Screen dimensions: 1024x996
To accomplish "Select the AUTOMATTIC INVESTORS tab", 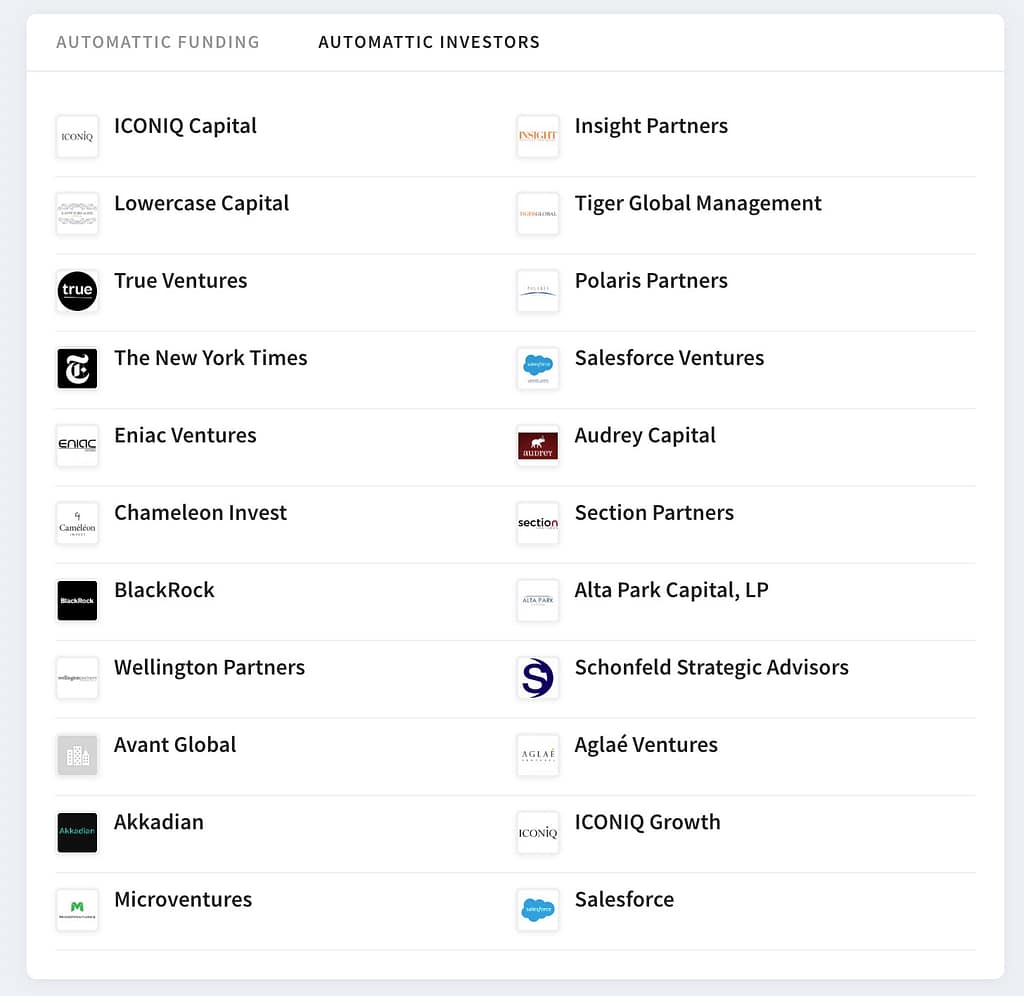I will tap(428, 42).
